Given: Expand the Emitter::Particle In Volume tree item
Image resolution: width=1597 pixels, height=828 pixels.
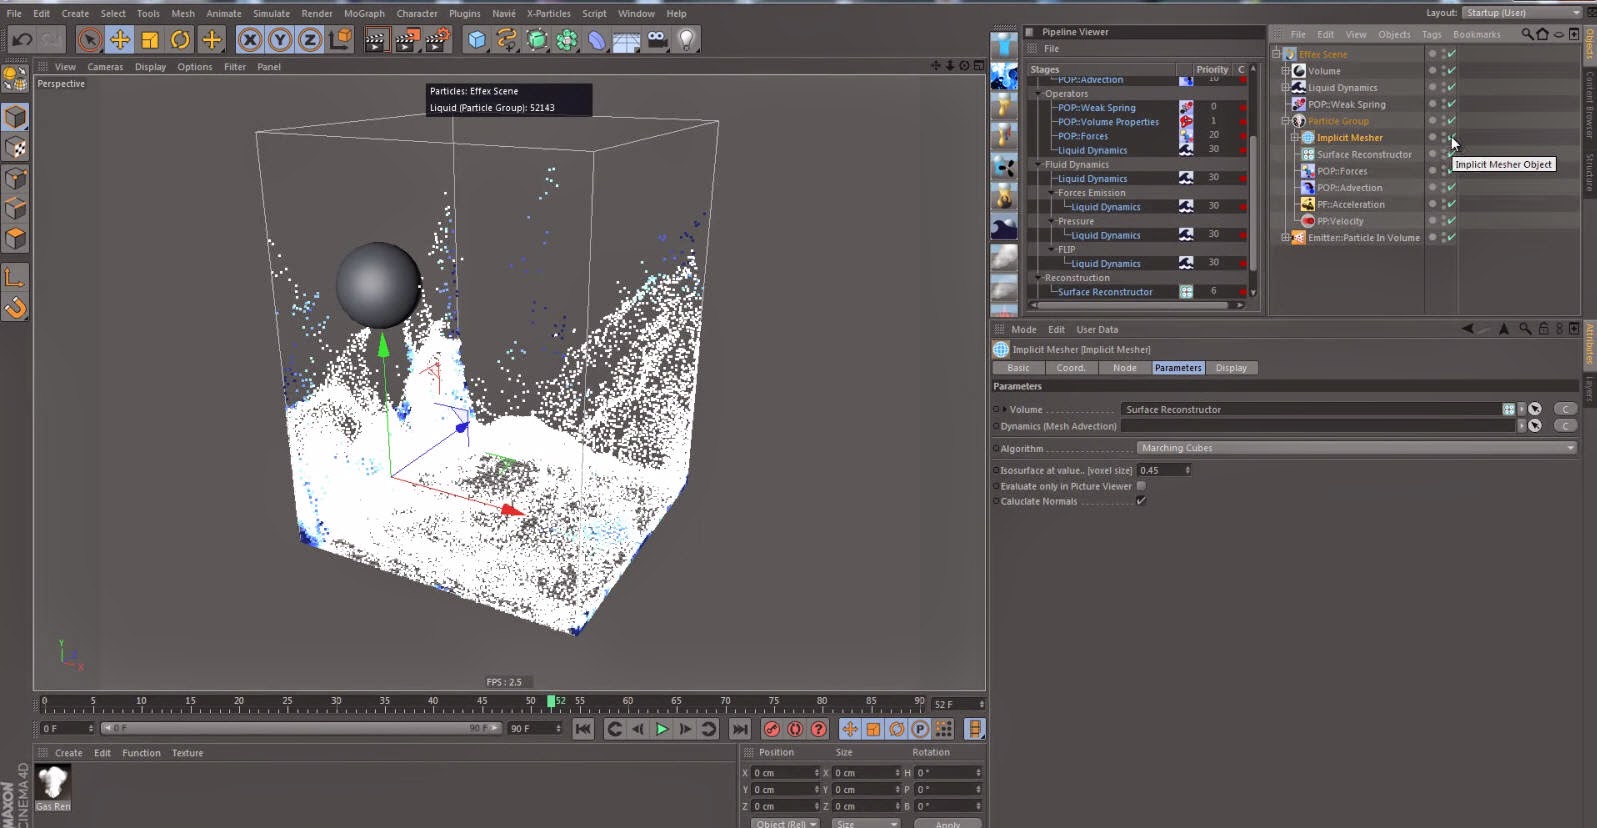Looking at the screenshot, I should point(1286,238).
